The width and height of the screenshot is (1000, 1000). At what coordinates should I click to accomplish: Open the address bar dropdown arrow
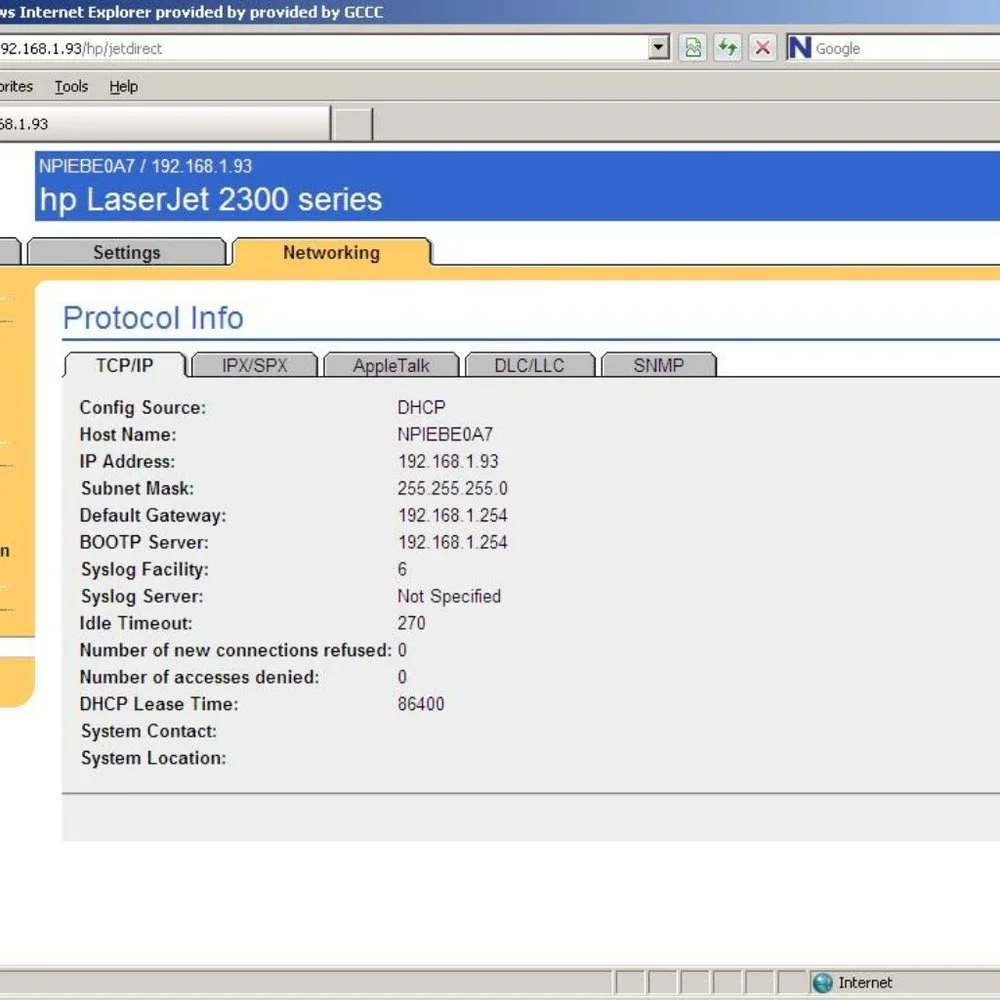659,47
